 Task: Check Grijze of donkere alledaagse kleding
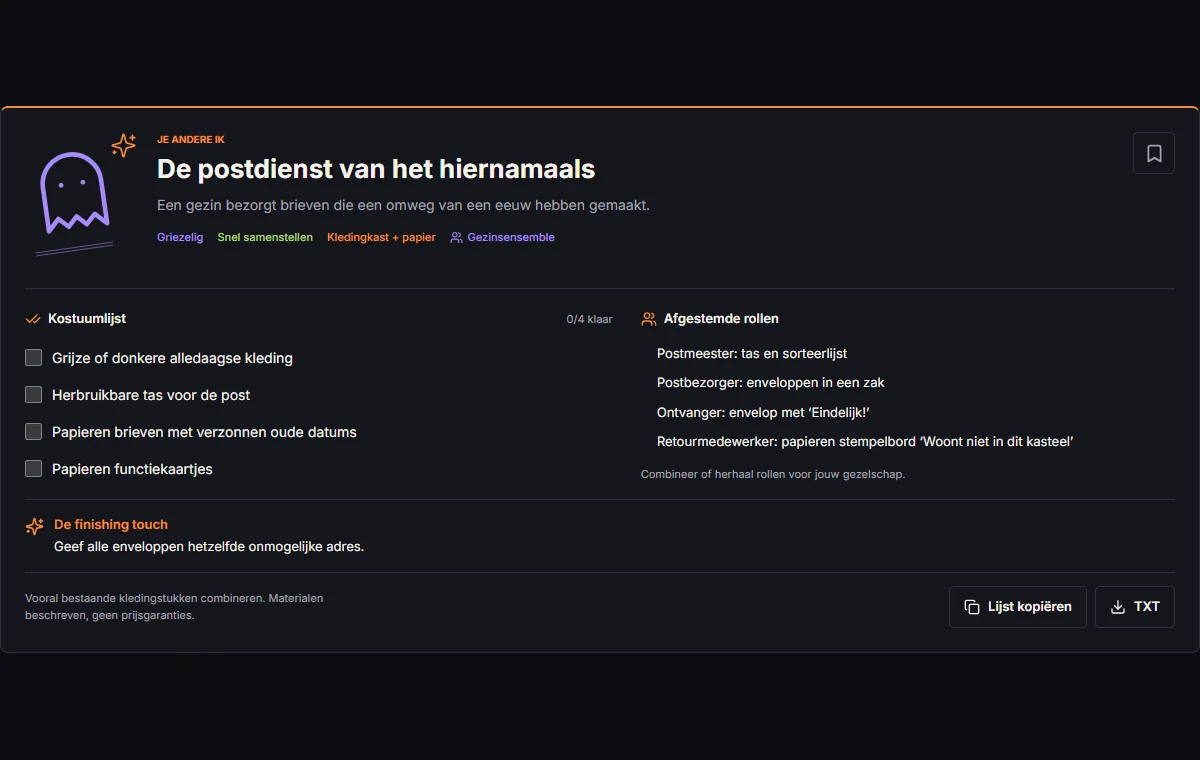(x=34, y=358)
